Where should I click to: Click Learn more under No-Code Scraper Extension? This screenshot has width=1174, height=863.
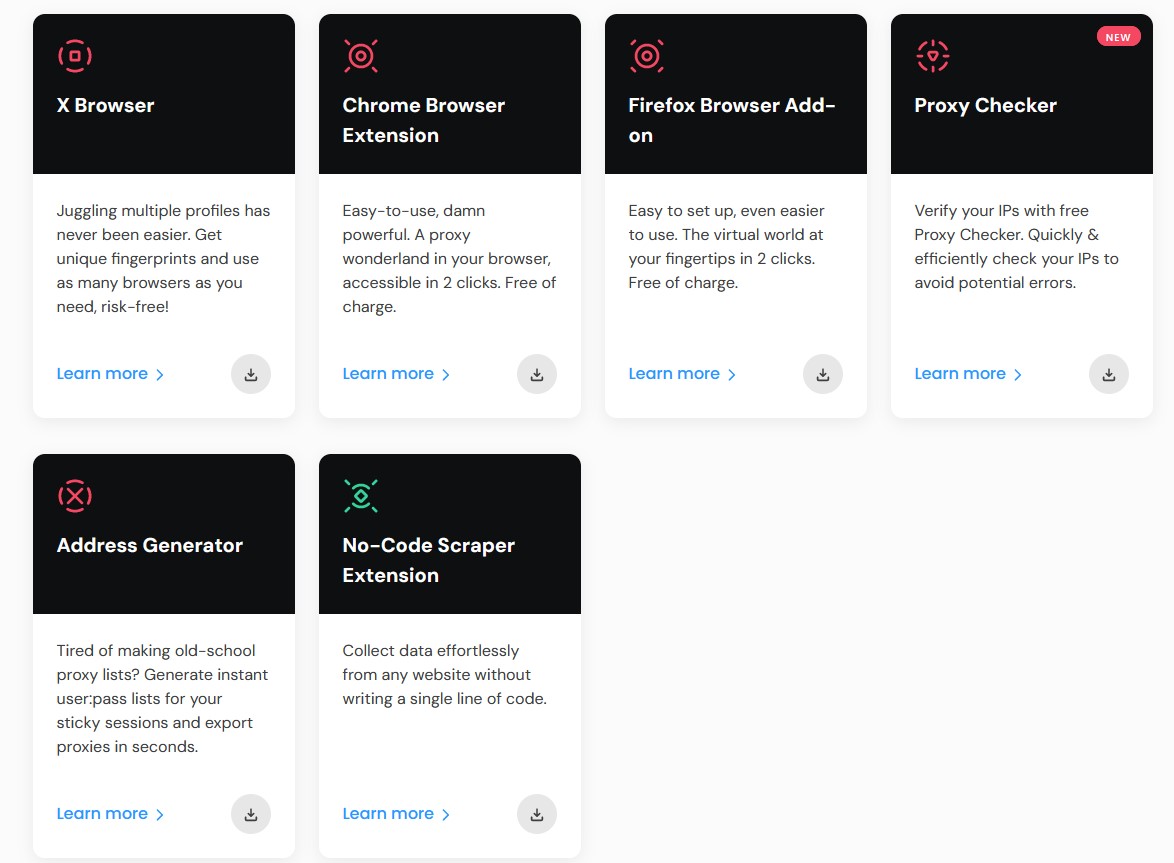tap(389, 813)
